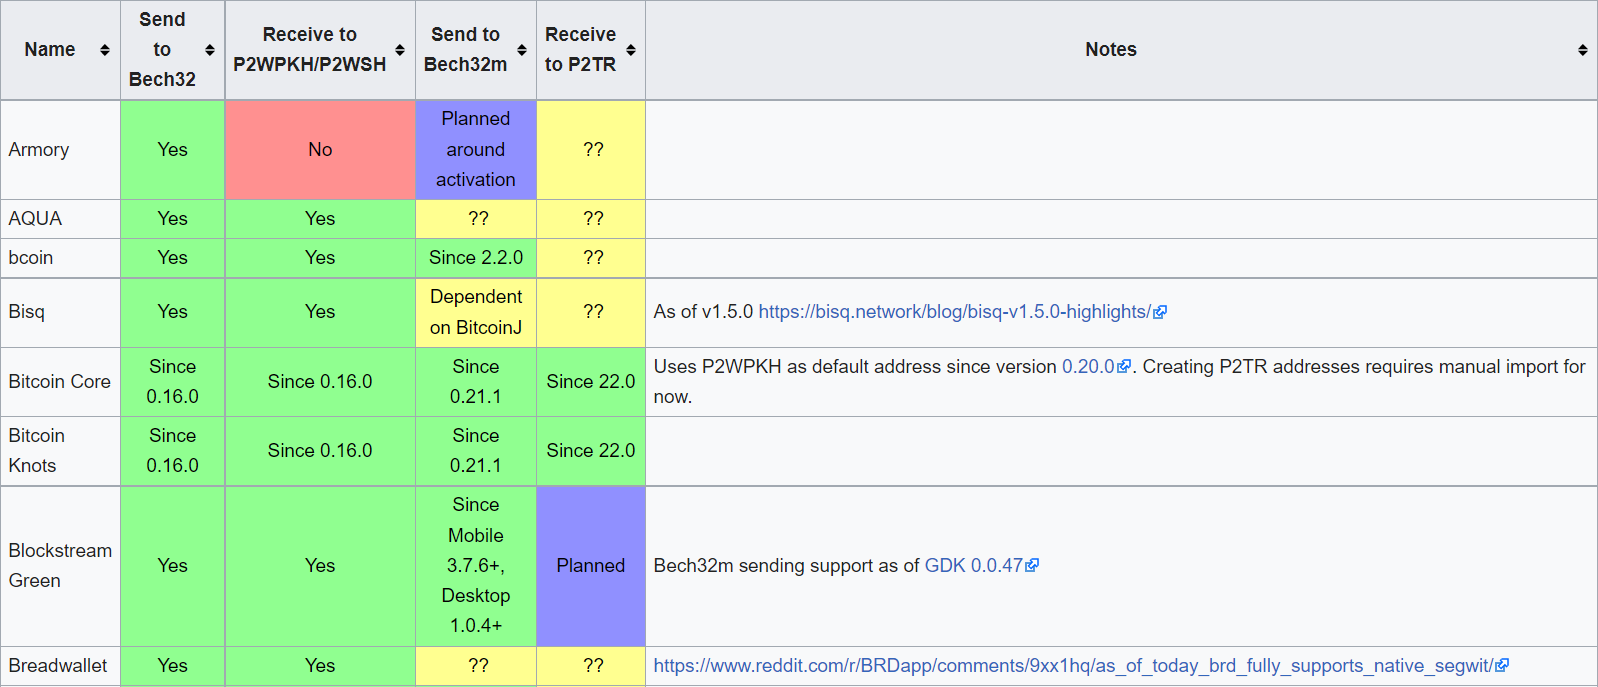Click Bitcoin Knots' 'Since 0.21.1' cell
The height and width of the screenshot is (687, 1598).
tap(476, 451)
